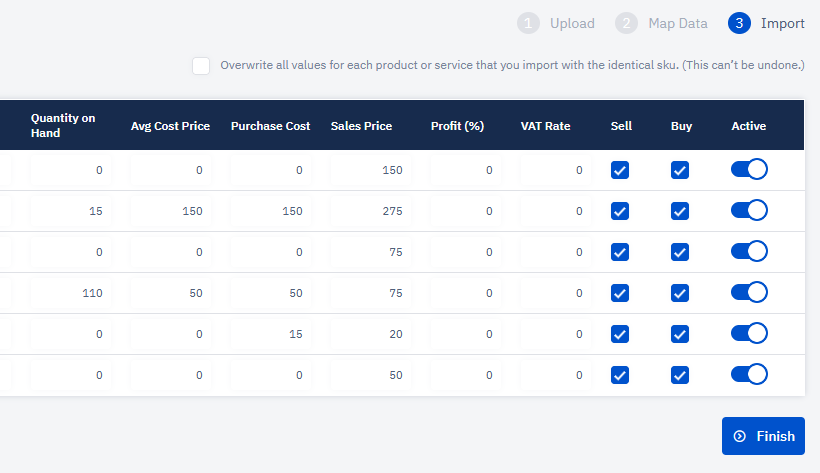Image resolution: width=820 pixels, height=473 pixels.
Task: Click the Sales Price field showing 50
Action: (371, 375)
